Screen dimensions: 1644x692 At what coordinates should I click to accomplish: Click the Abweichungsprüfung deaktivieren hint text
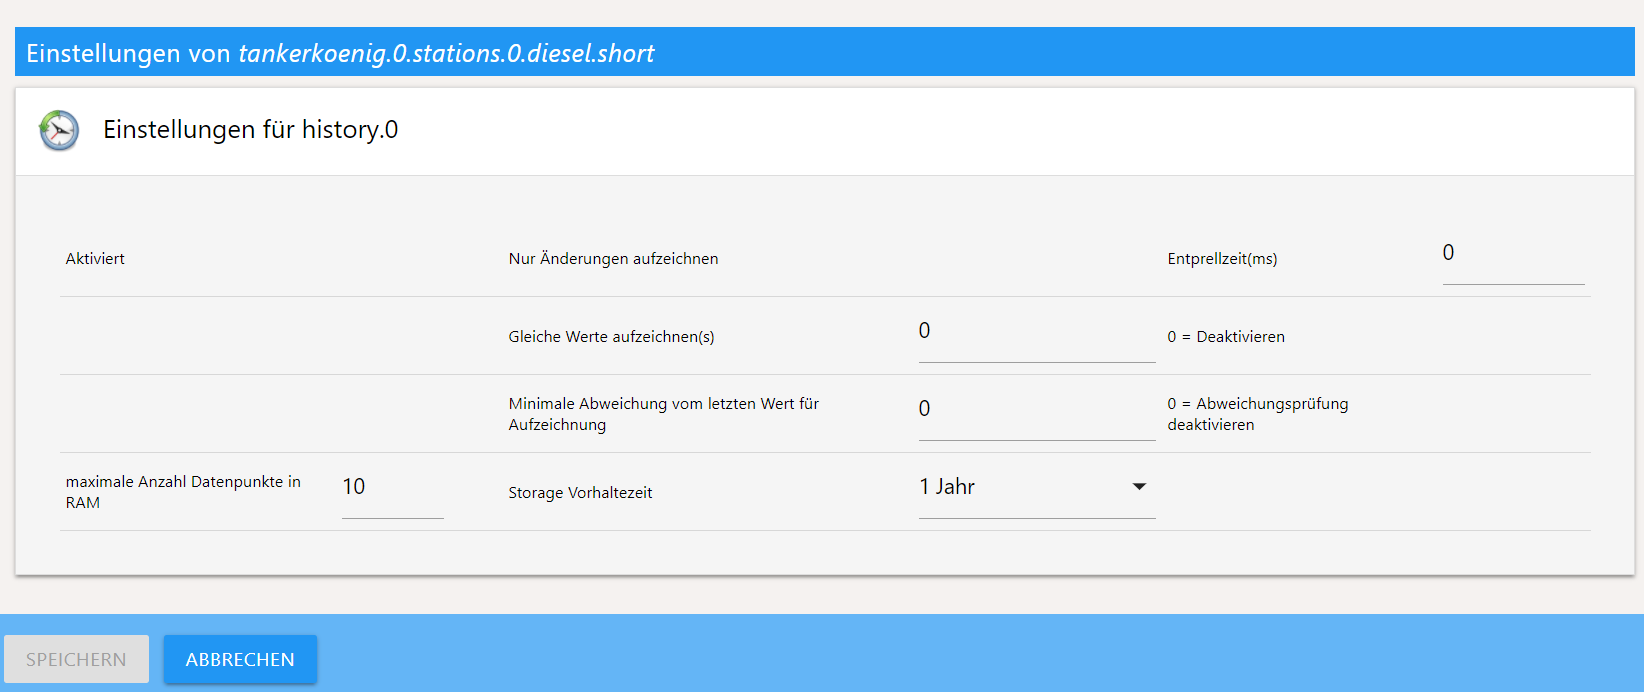coord(1257,414)
